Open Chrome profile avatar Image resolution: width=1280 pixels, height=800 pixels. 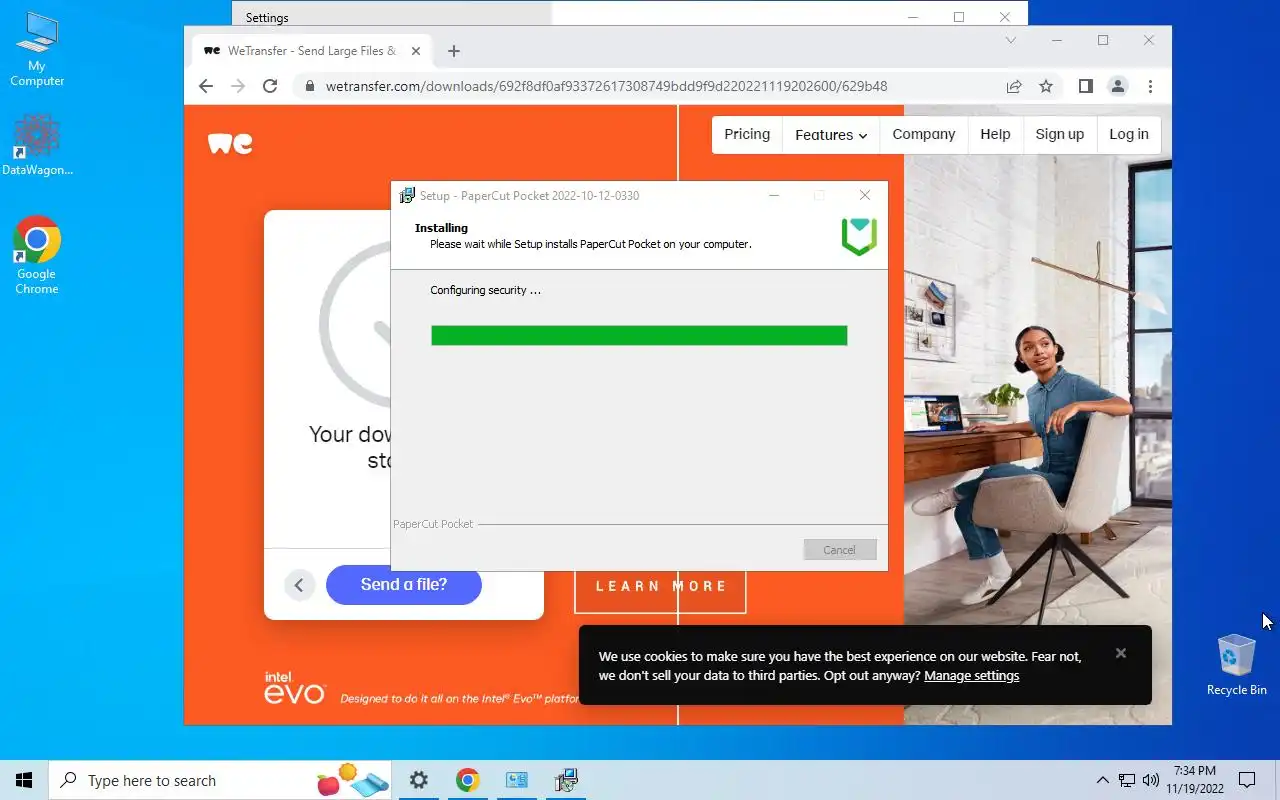(x=1118, y=86)
